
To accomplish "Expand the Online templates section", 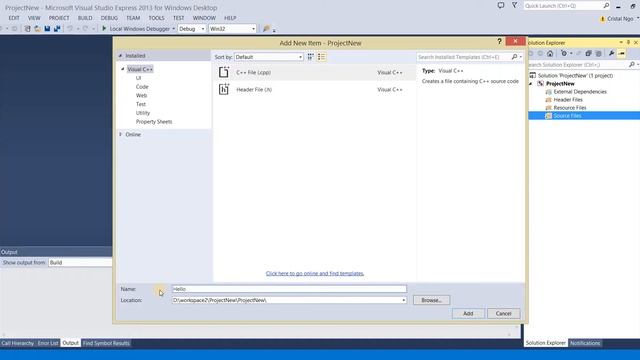I will [x=120, y=134].
